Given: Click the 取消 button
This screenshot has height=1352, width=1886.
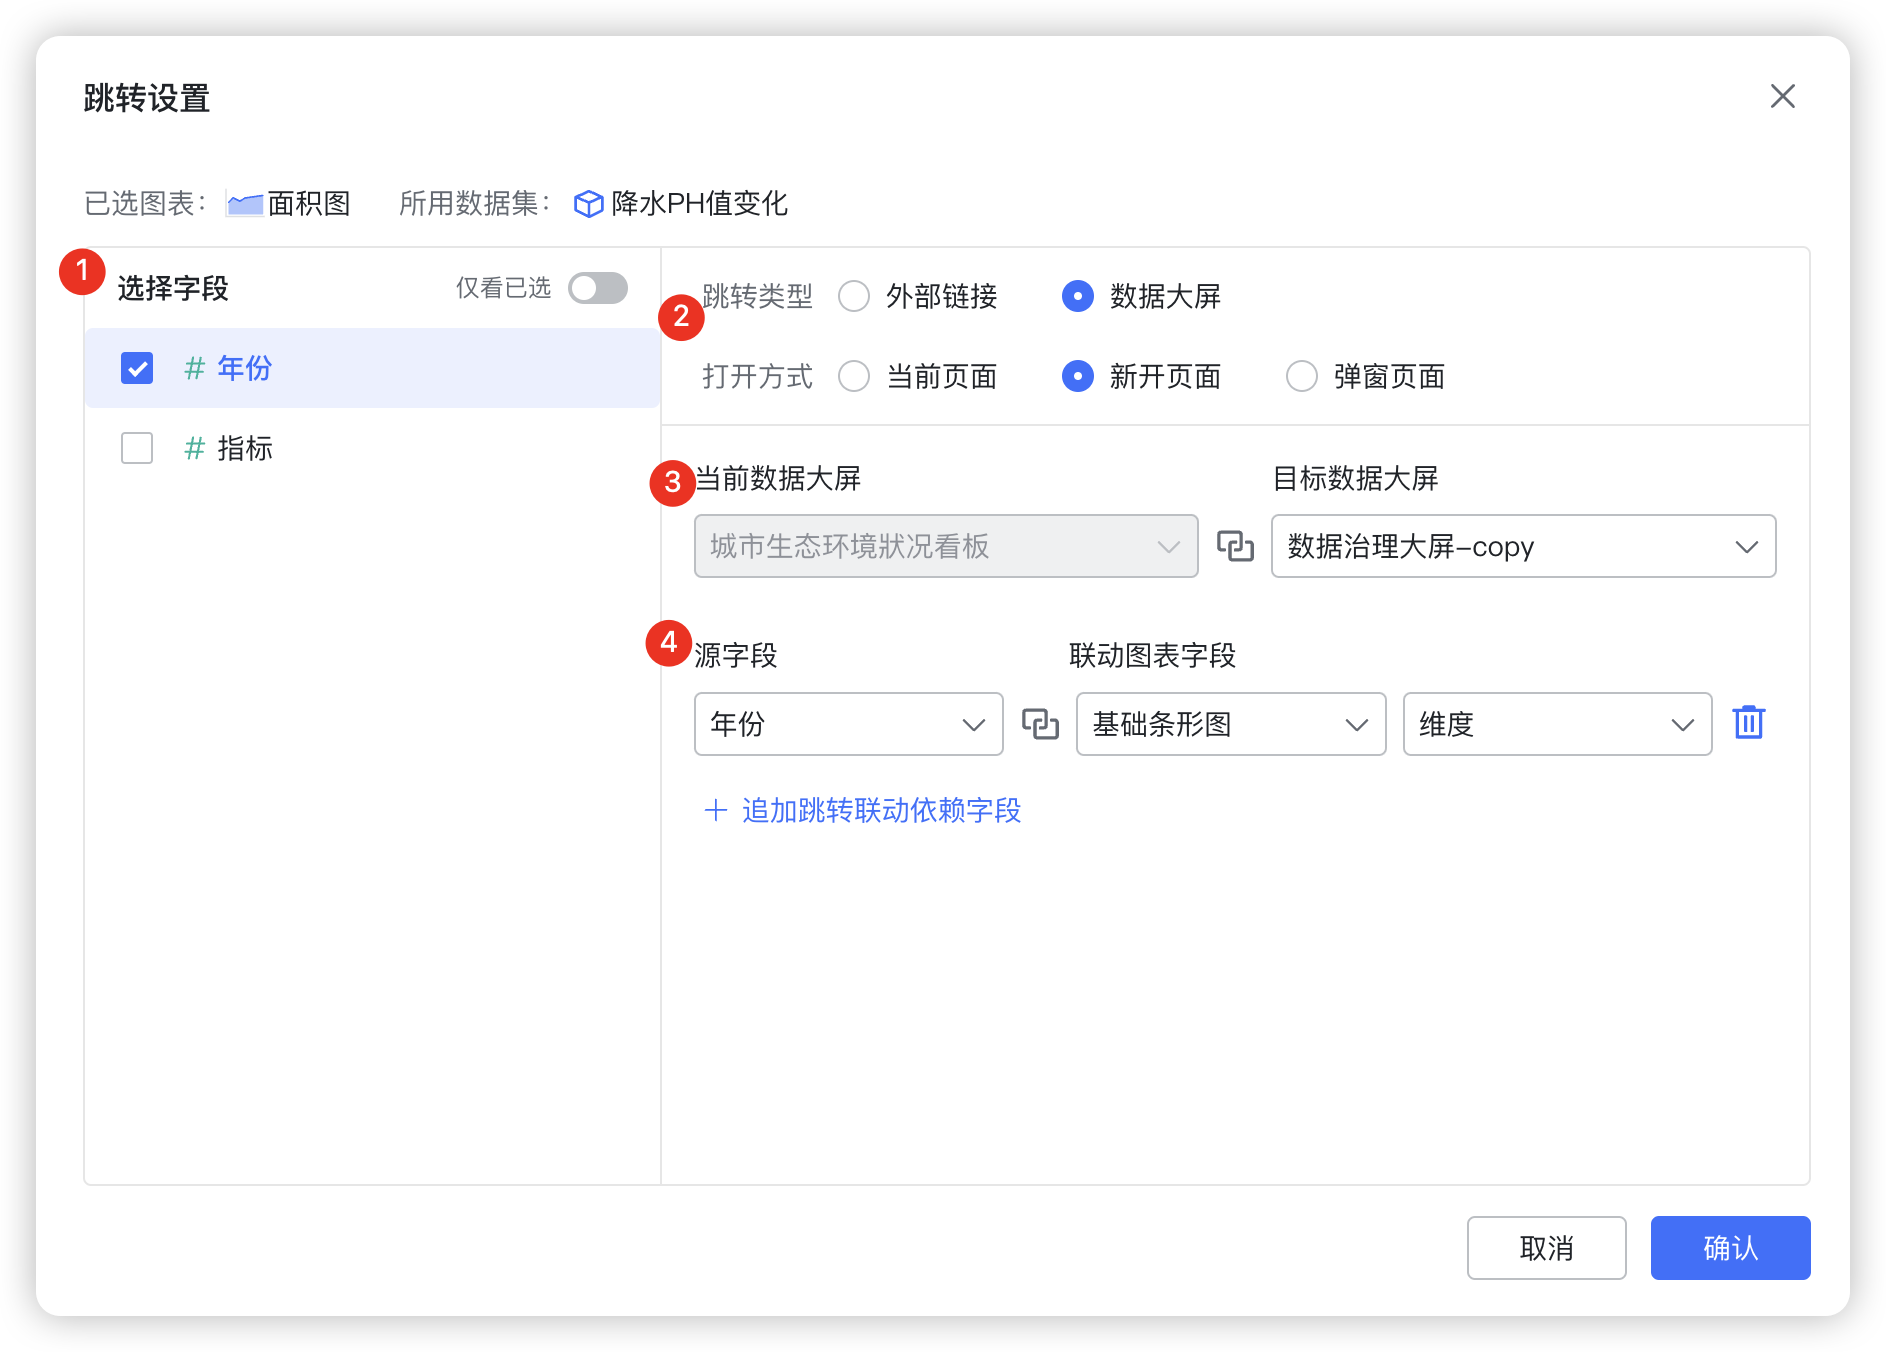Looking at the screenshot, I should [x=1546, y=1248].
